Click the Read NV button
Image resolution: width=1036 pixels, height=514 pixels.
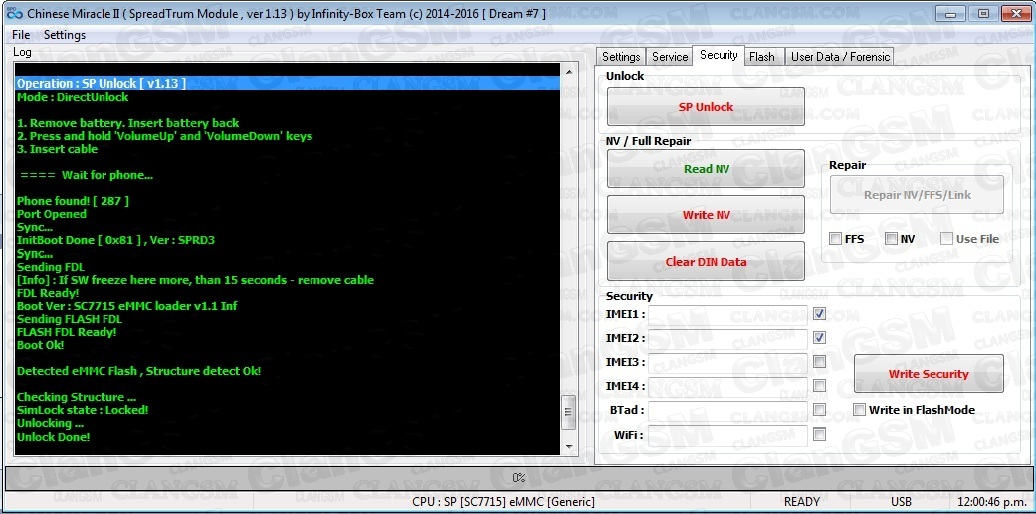point(706,168)
